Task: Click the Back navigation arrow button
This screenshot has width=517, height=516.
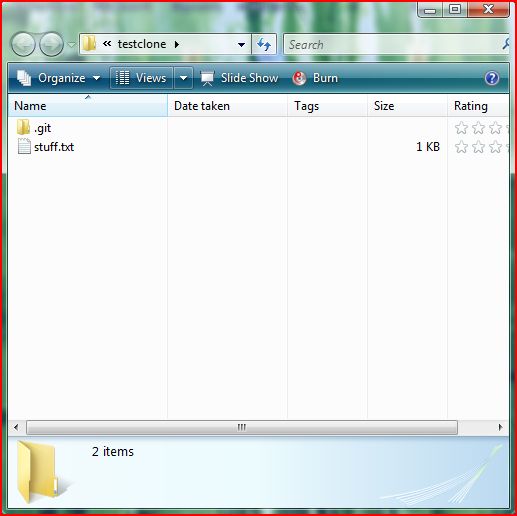Action: pyautogui.click(x=23, y=44)
